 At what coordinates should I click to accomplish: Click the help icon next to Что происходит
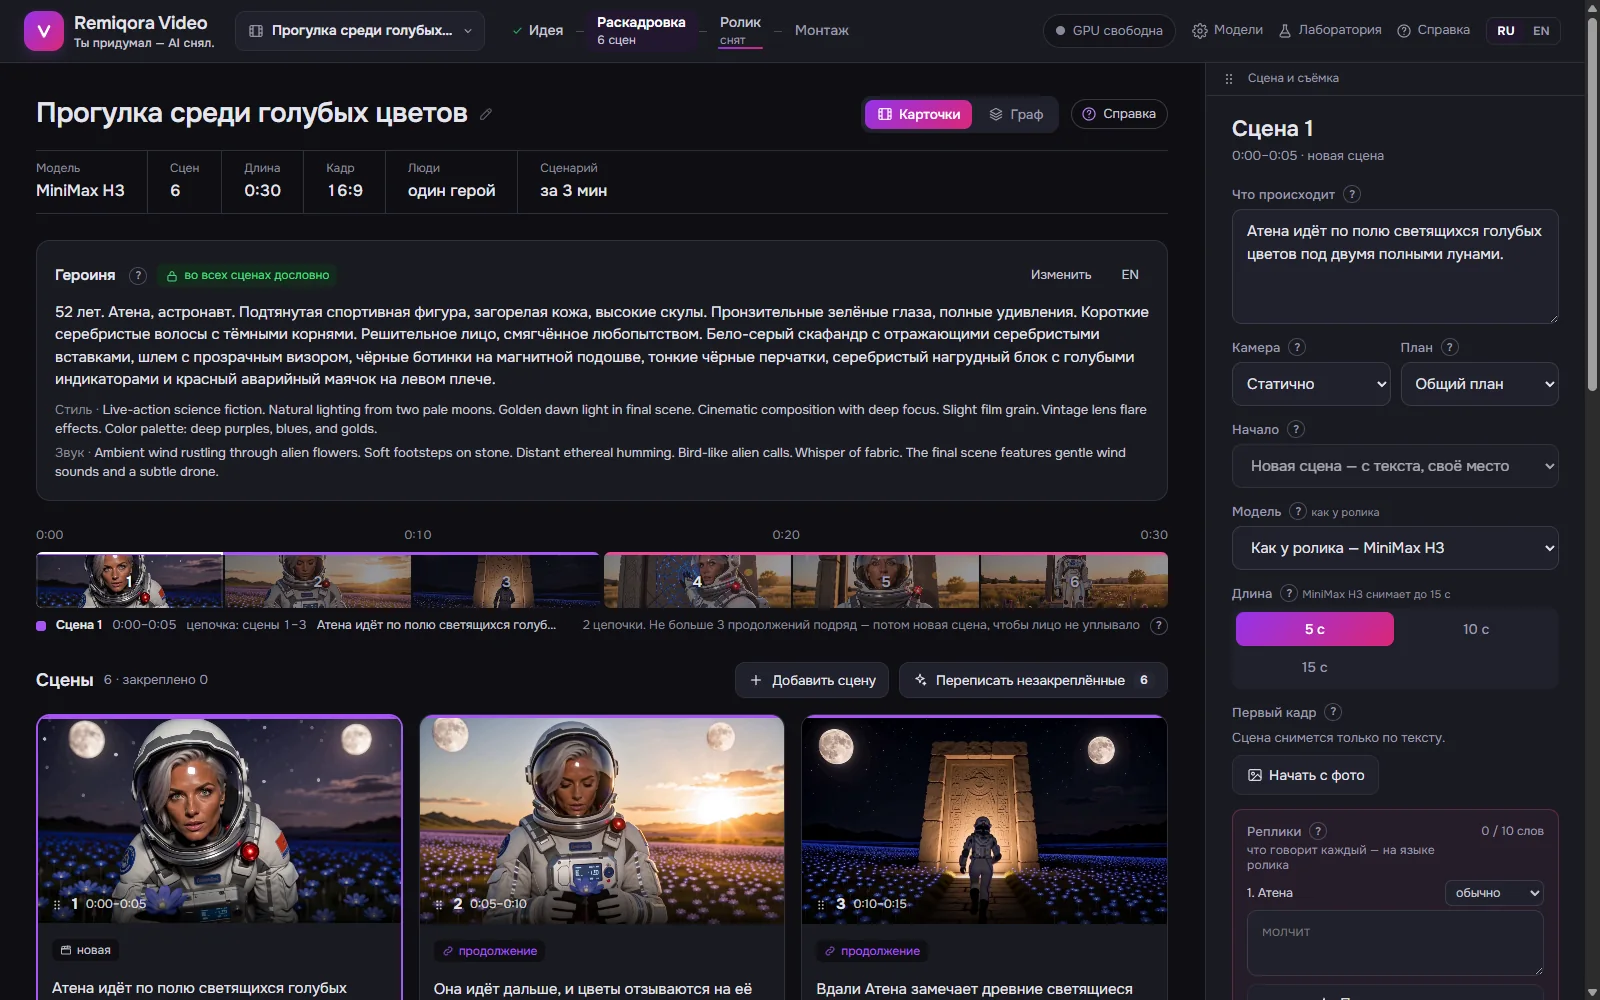point(1352,194)
